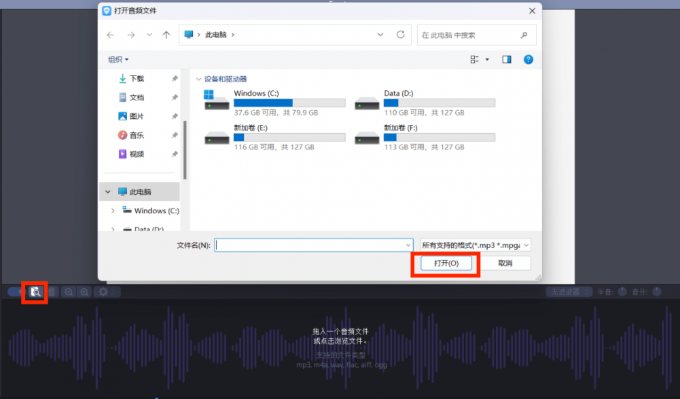
Task: Open the 无滤波器 filter dropdown
Action: point(569,292)
